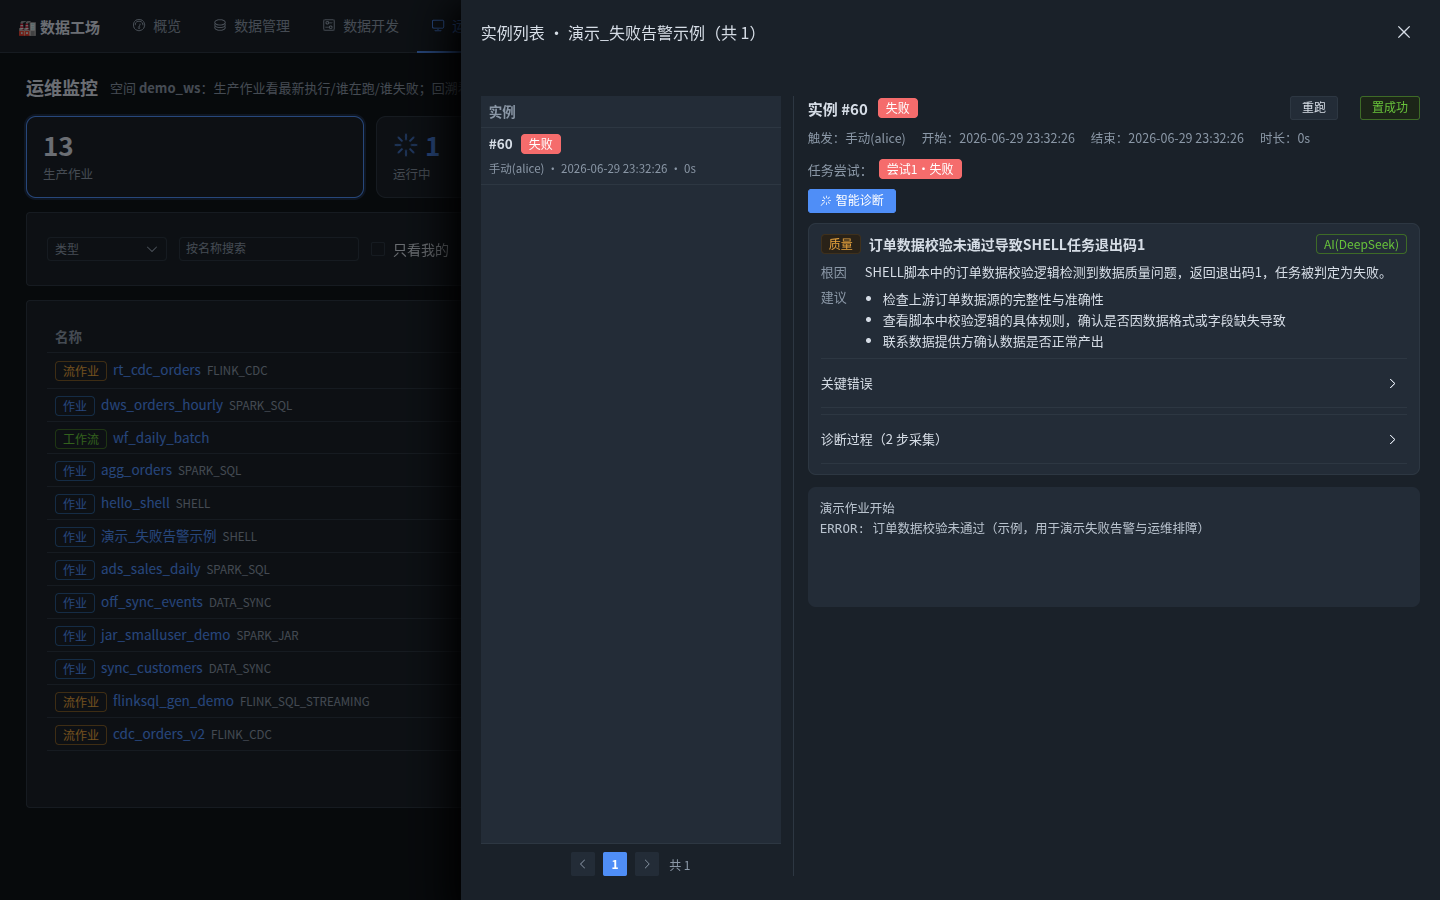Click the 演示作业开始 log line

pos(857,508)
